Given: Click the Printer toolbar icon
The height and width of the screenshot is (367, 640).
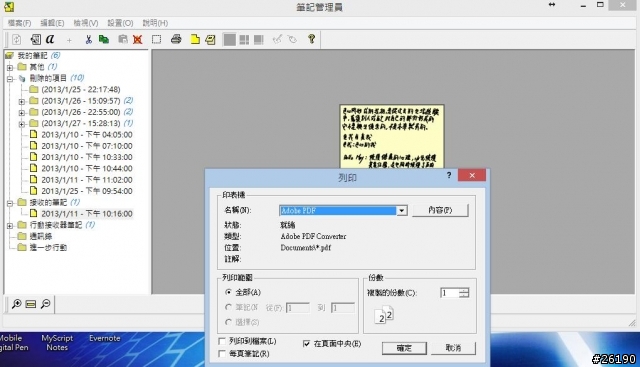Looking at the screenshot, I should (176, 40).
